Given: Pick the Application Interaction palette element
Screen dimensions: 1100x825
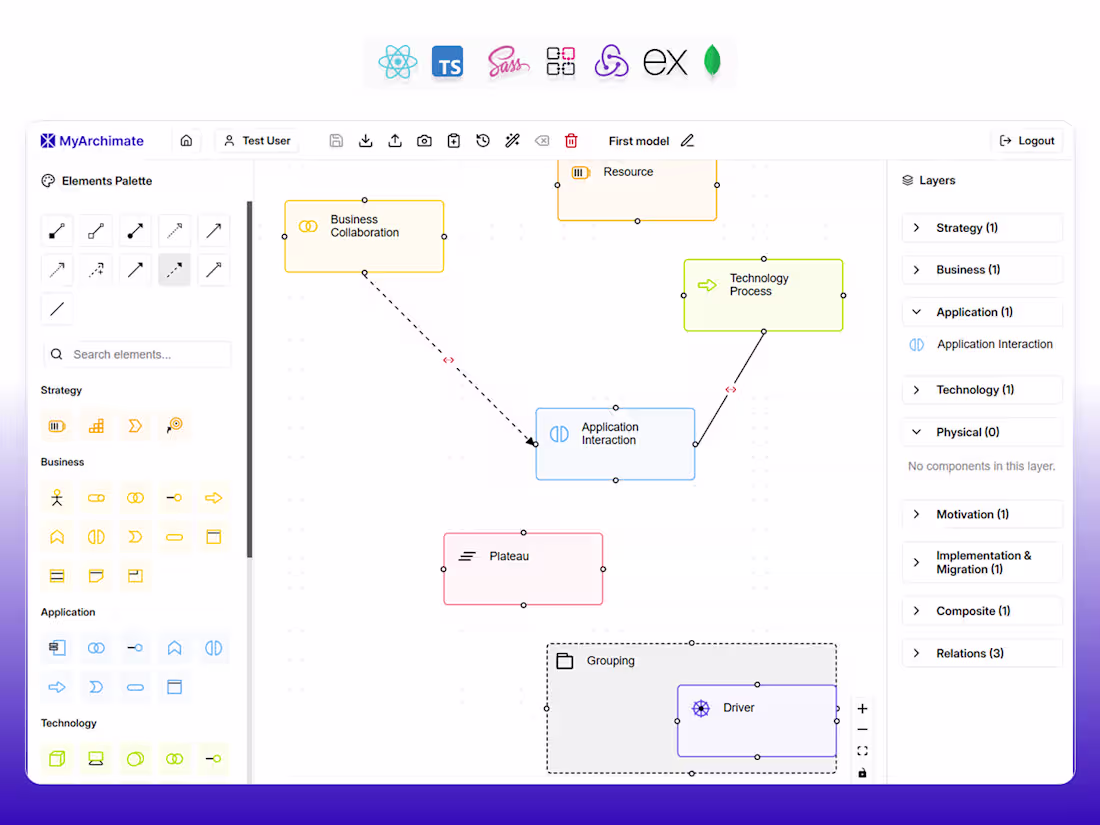Looking at the screenshot, I should pyautogui.click(x=213, y=648).
